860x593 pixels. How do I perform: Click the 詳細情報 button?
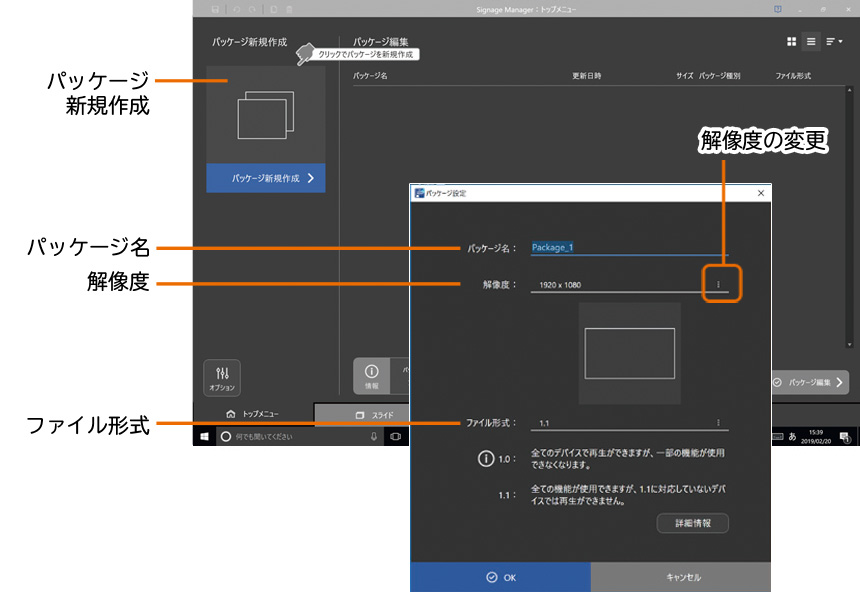[692, 523]
